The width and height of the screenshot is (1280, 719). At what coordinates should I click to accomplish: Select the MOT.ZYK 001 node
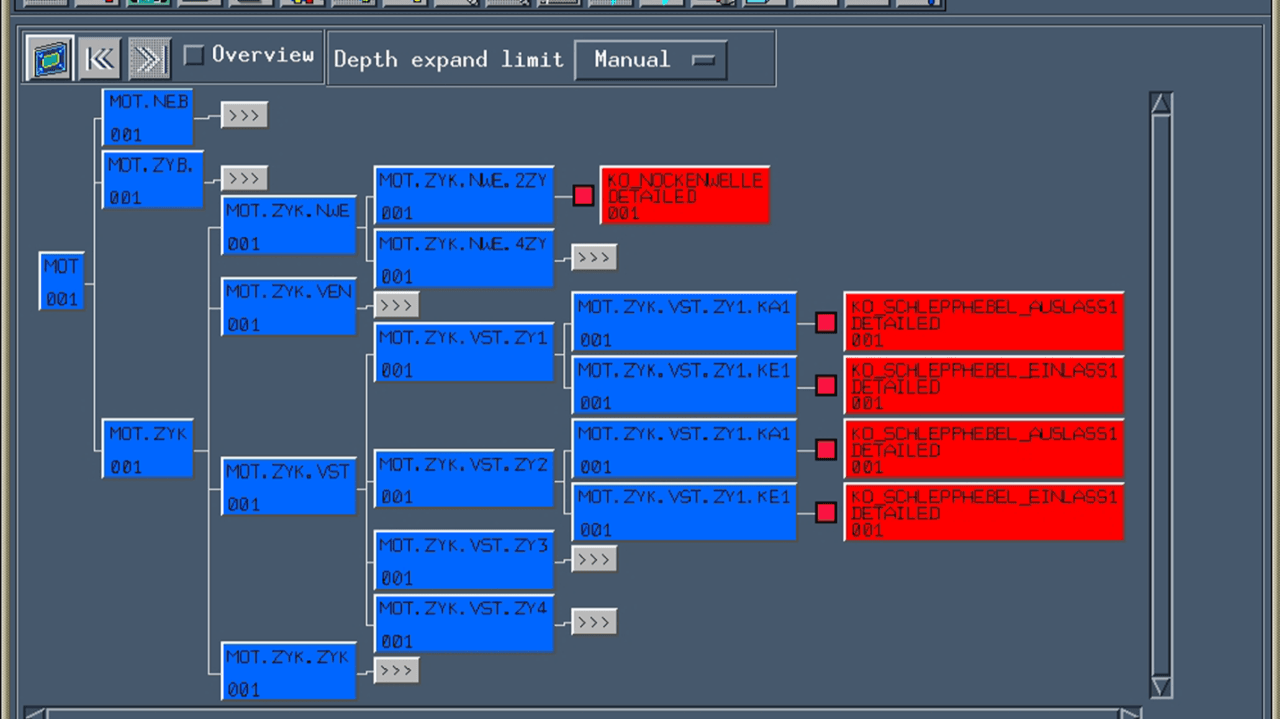click(148, 449)
